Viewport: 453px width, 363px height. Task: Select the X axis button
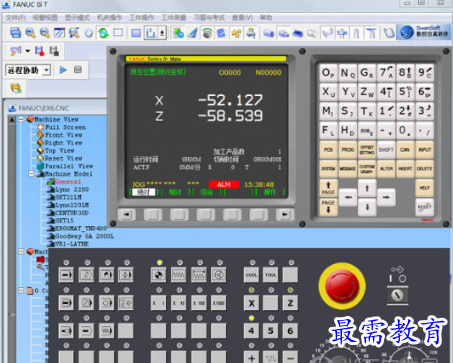pyautogui.click(x=251, y=303)
